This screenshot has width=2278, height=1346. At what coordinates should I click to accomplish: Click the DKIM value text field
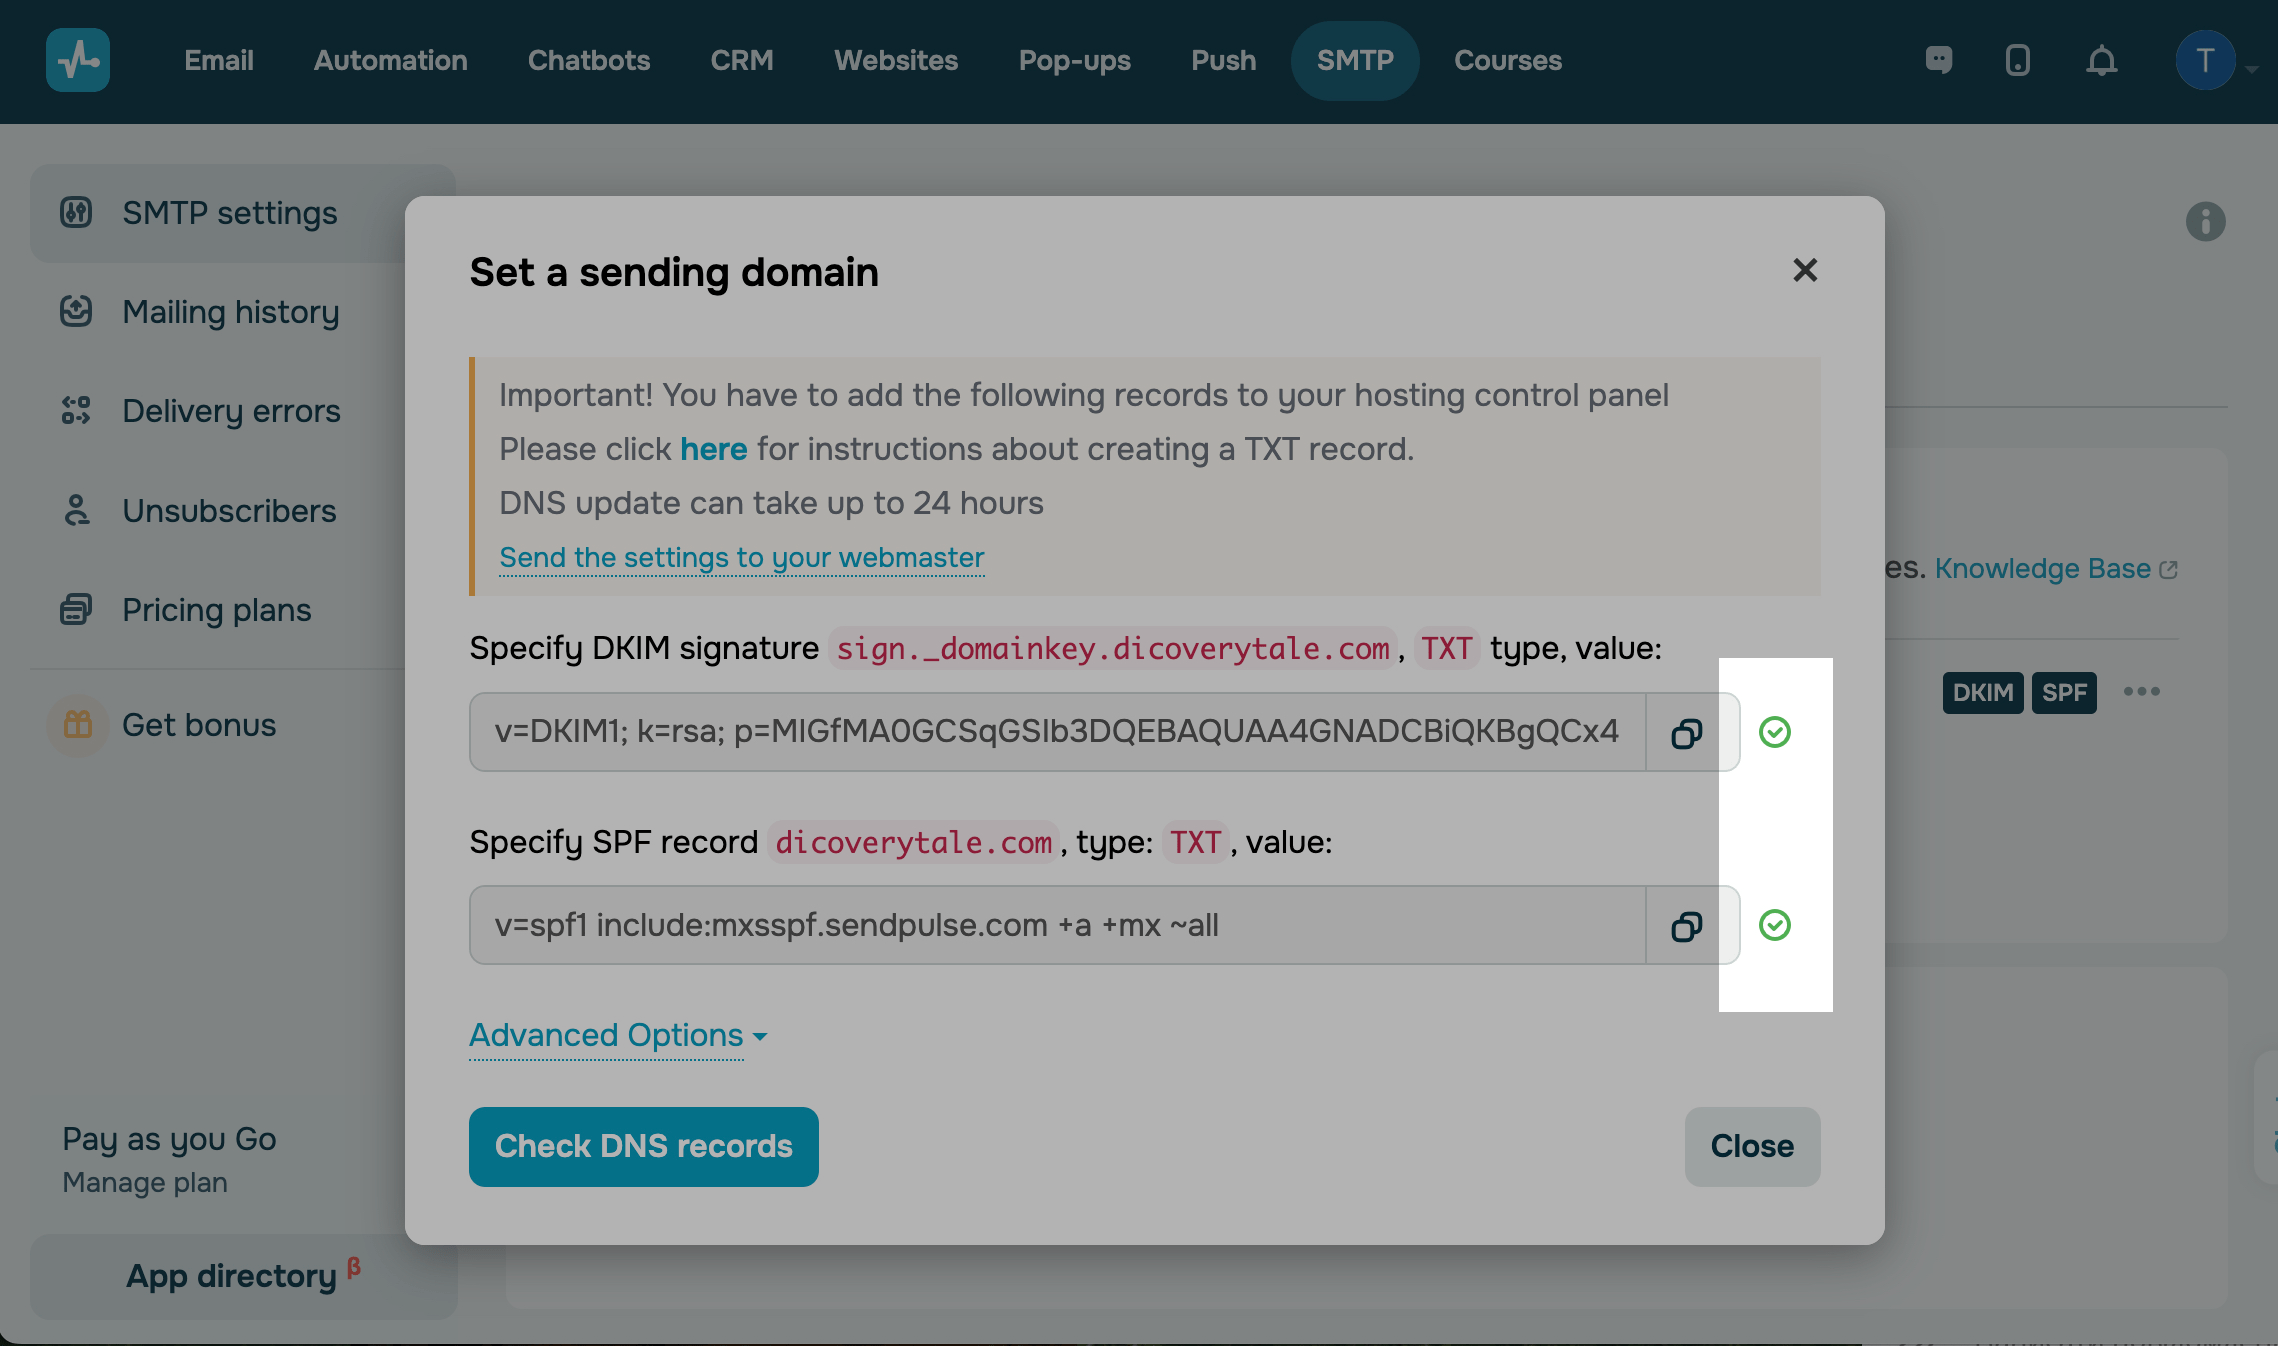pyautogui.click(x=1056, y=732)
